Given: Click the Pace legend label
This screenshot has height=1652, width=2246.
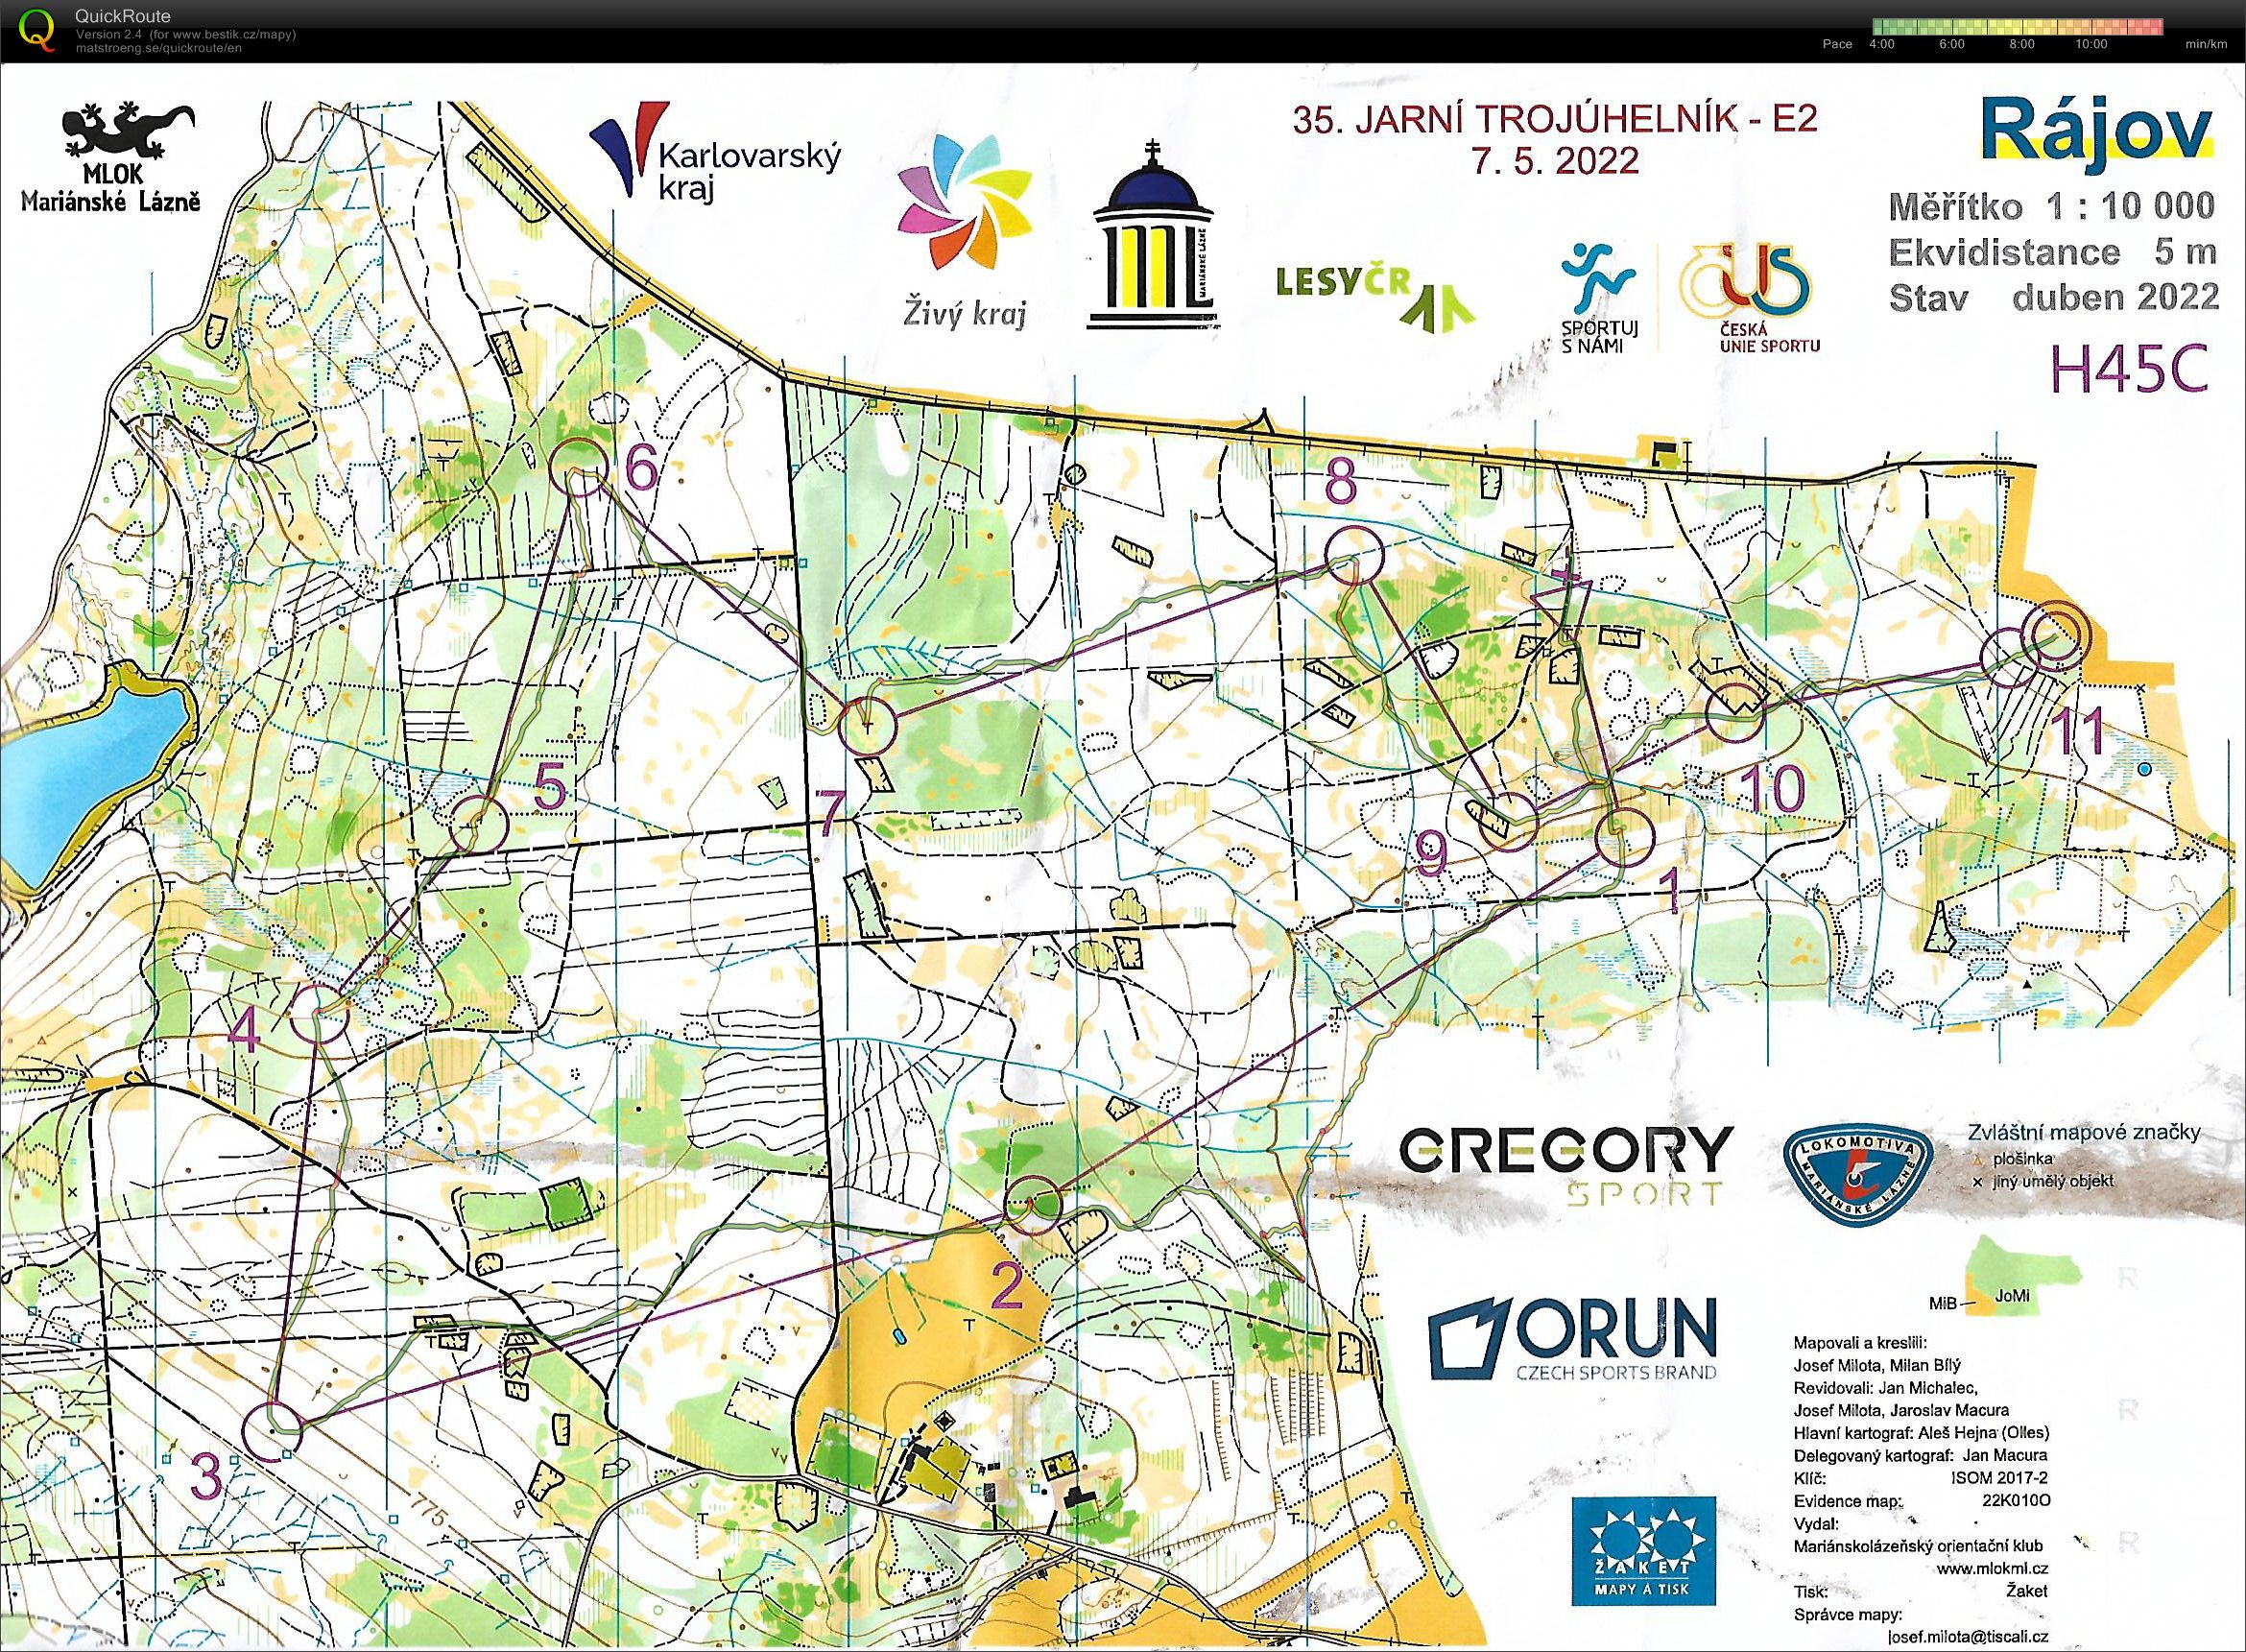Looking at the screenshot, I should tap(1837, 45).
